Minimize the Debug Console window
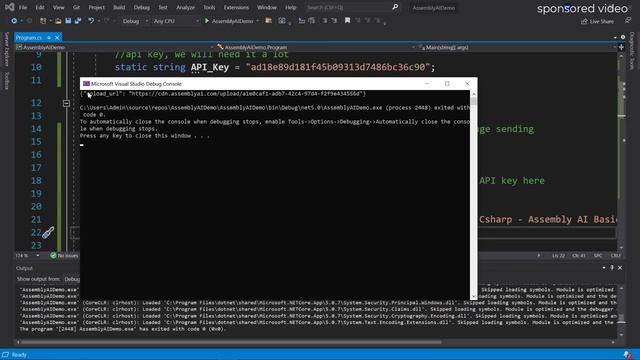The height and width of the screenshot is (360, 640). (x=427, y=84)
